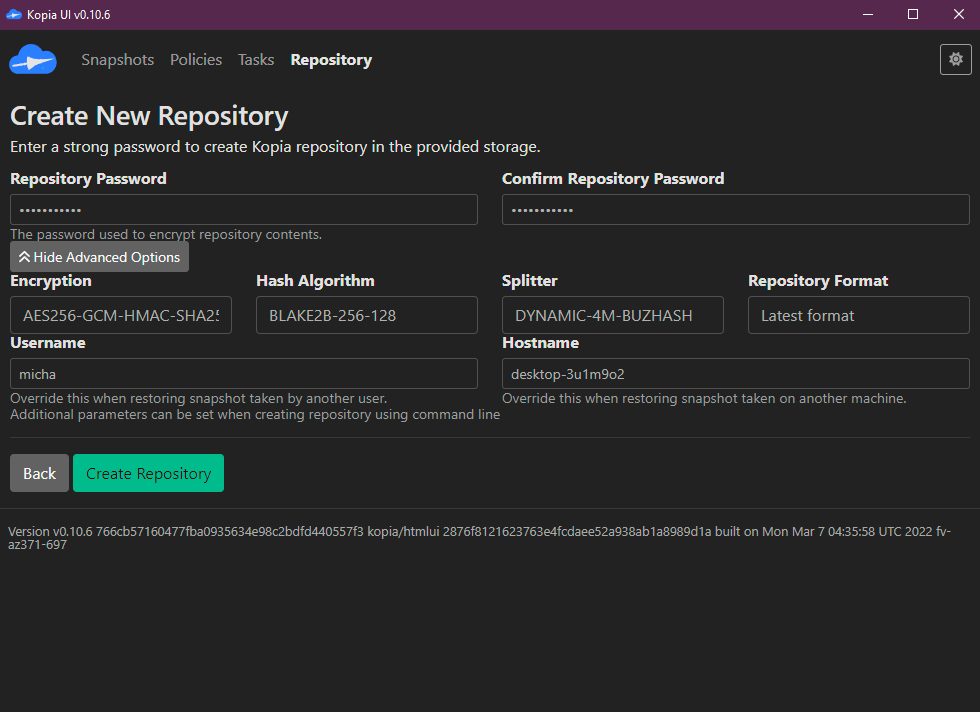This screenshot has height=712, width=980.
Task: Select the Repository tab
Action: (331, 60)
